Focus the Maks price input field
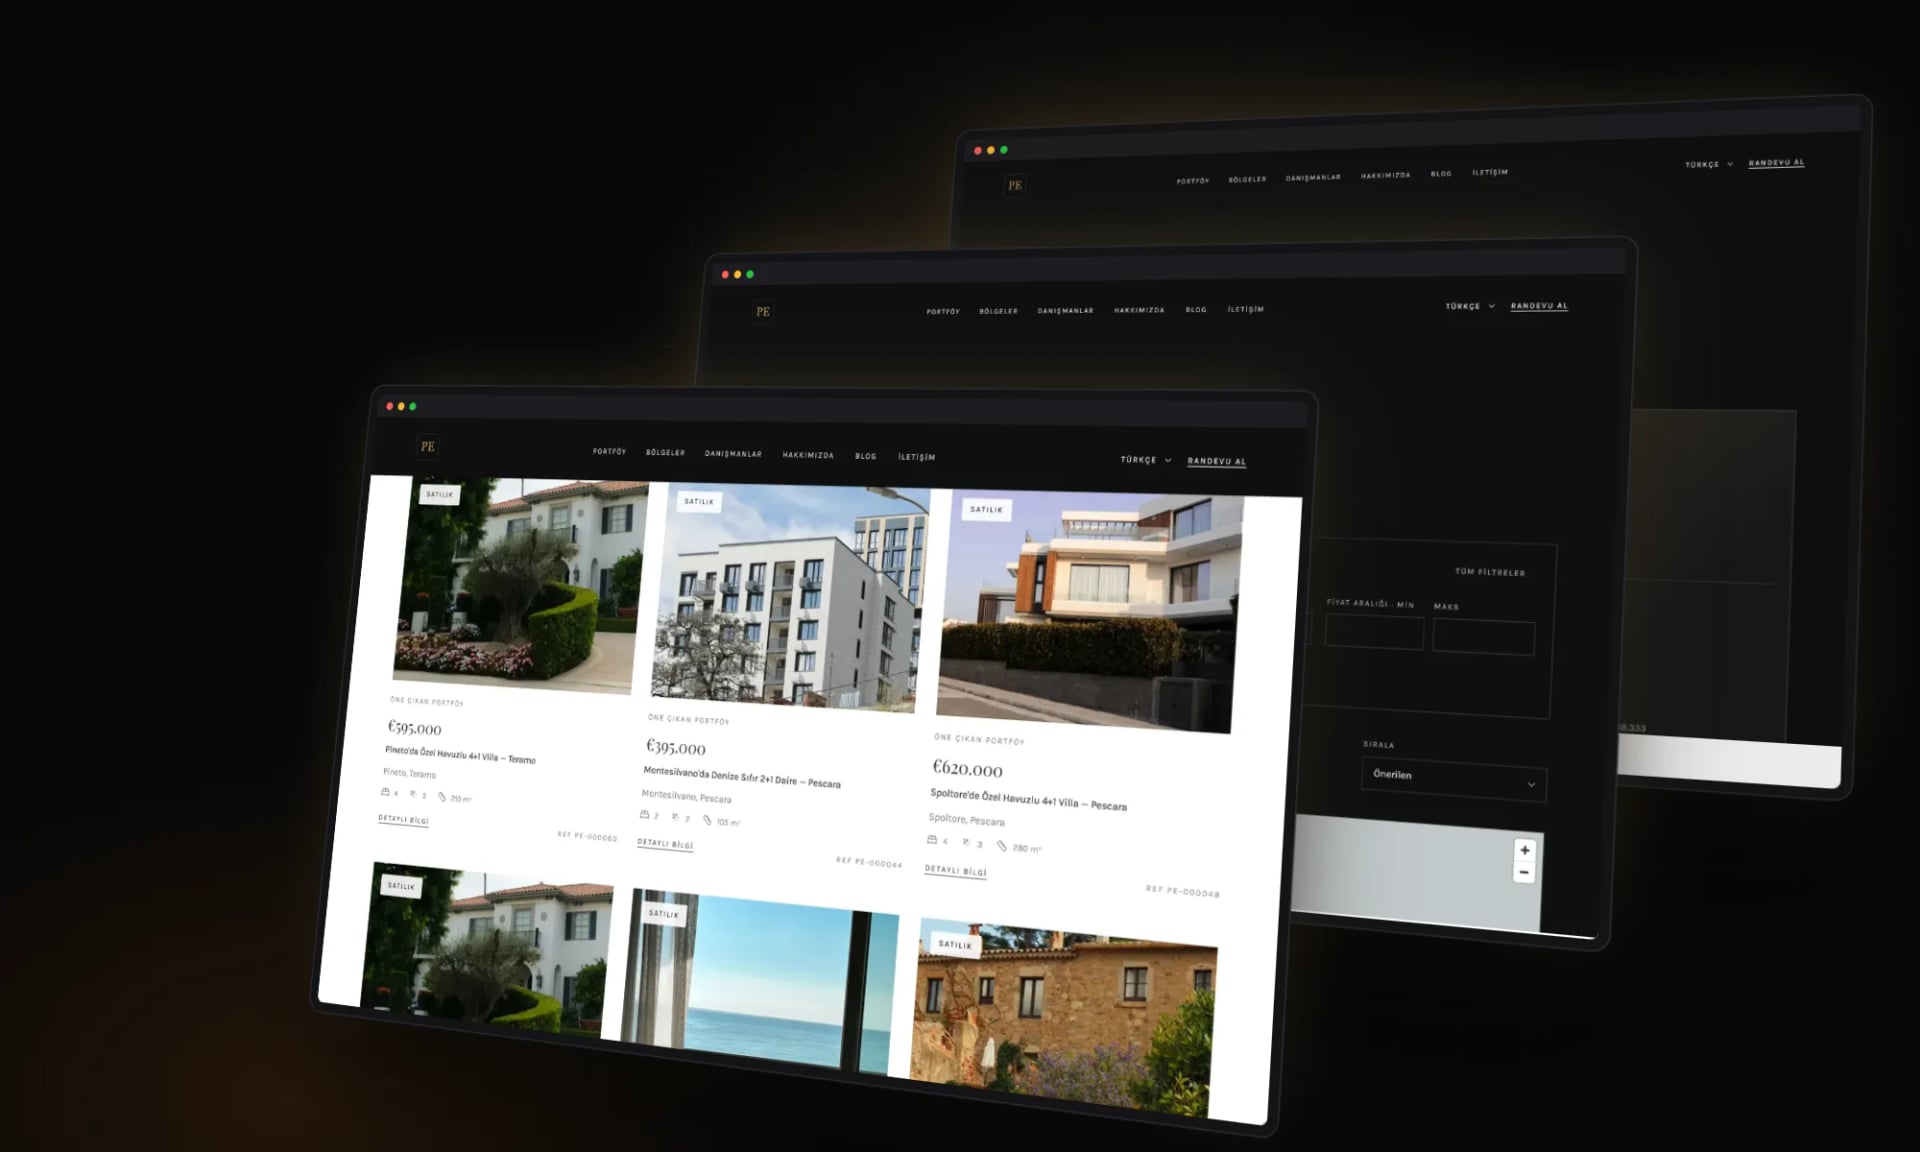 (x=1483, y=638)
